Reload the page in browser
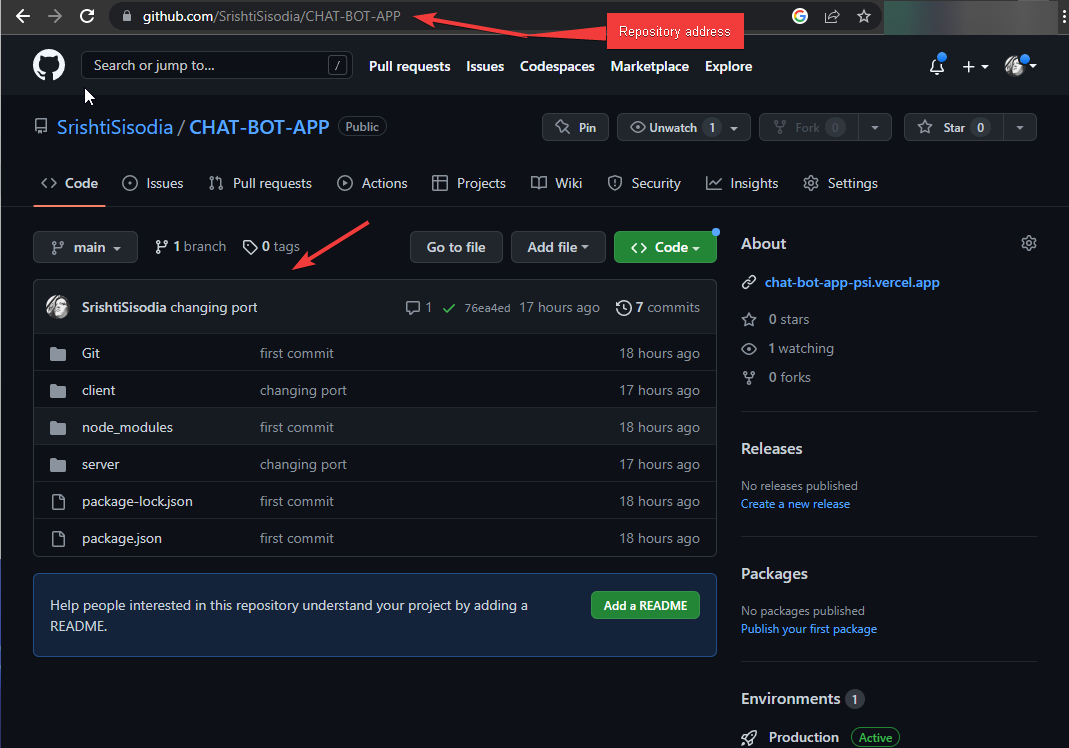This screenshot has height=748, width=1069. click(x=87, y=16)
